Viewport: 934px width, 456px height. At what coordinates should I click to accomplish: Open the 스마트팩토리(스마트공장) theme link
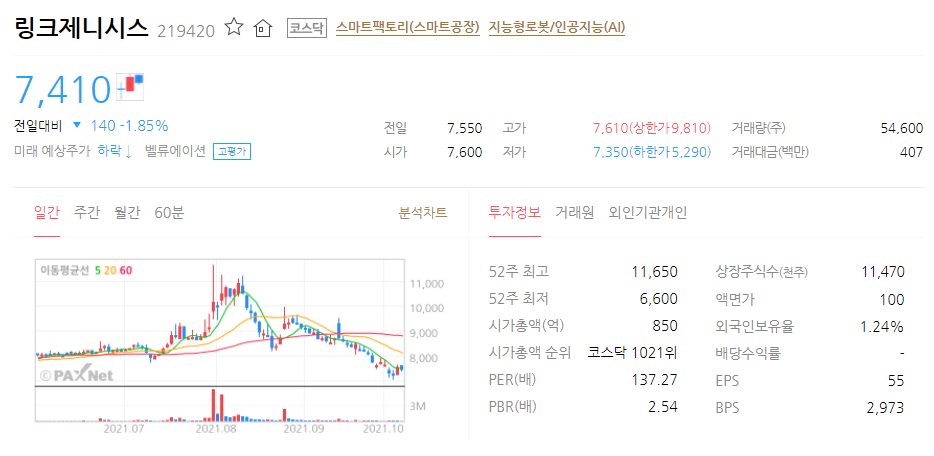(407, 27)
